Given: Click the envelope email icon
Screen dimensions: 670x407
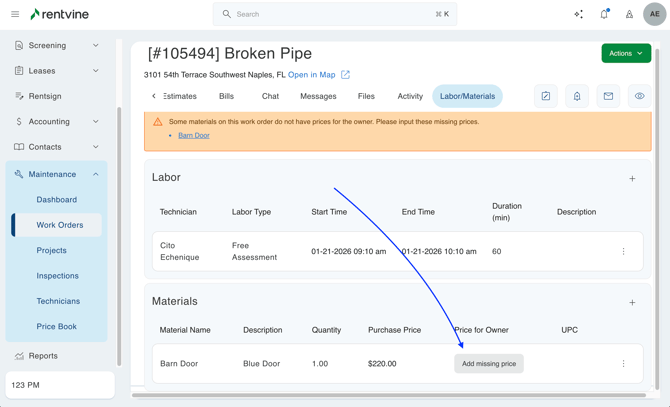Looking at the screenshot, I should (x=608, y=96).
